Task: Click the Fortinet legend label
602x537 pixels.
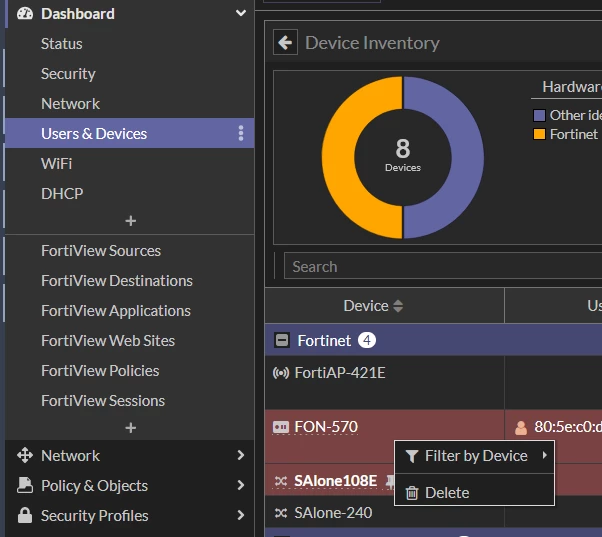Action: coord(574,134)
